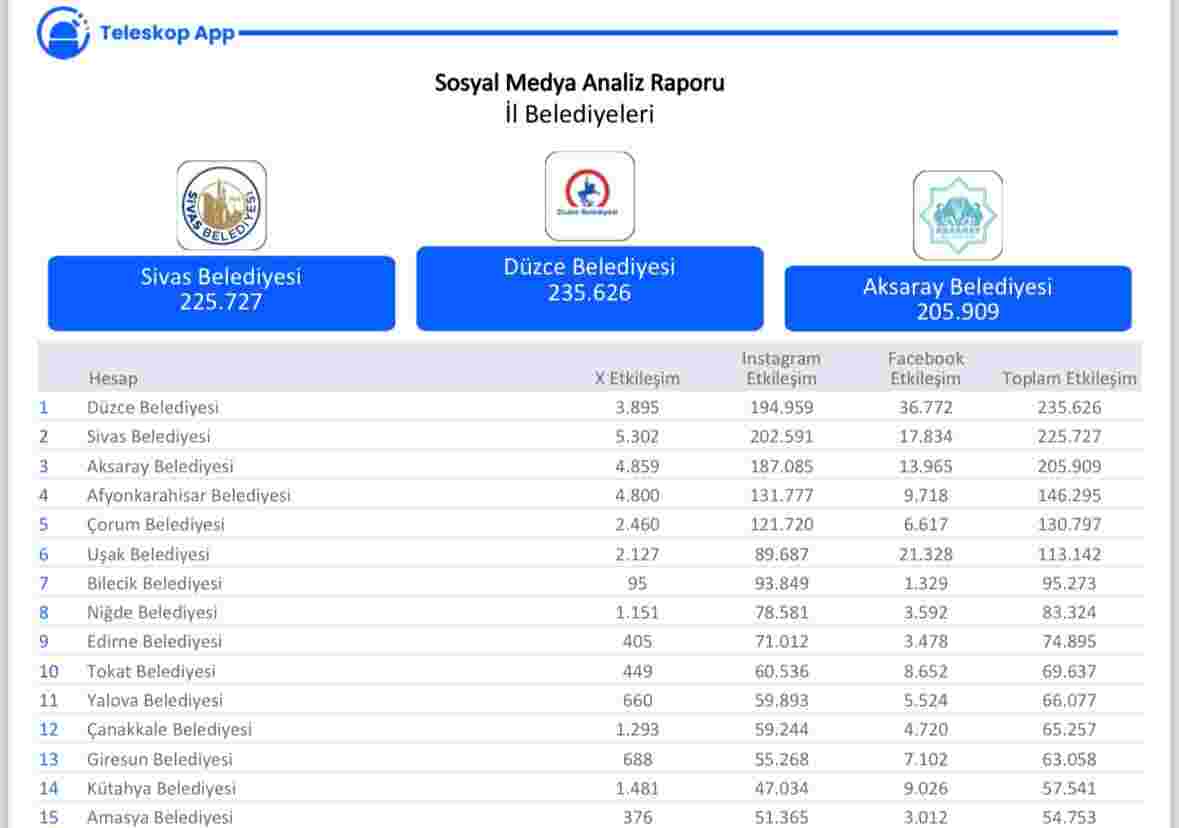Click Çanakkale's total value 65.257

(x=1069, y=729)
